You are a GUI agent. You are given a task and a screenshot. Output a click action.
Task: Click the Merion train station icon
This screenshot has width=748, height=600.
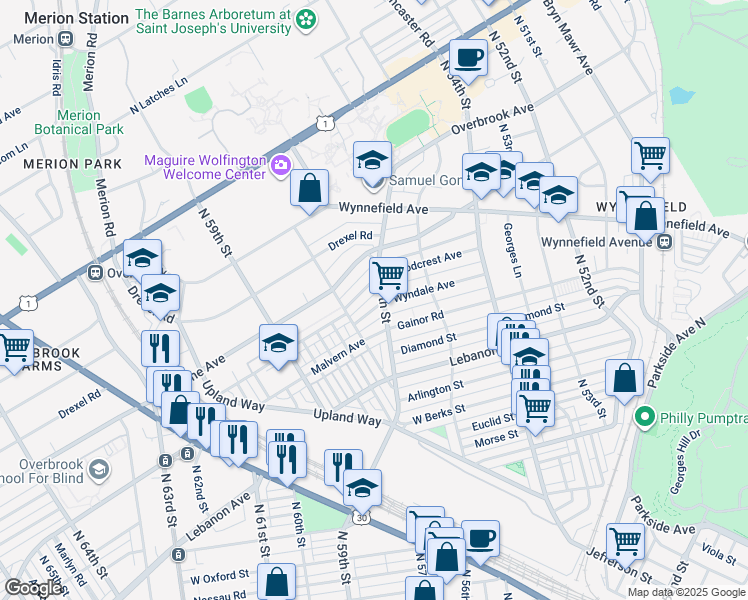pos(66,39)
